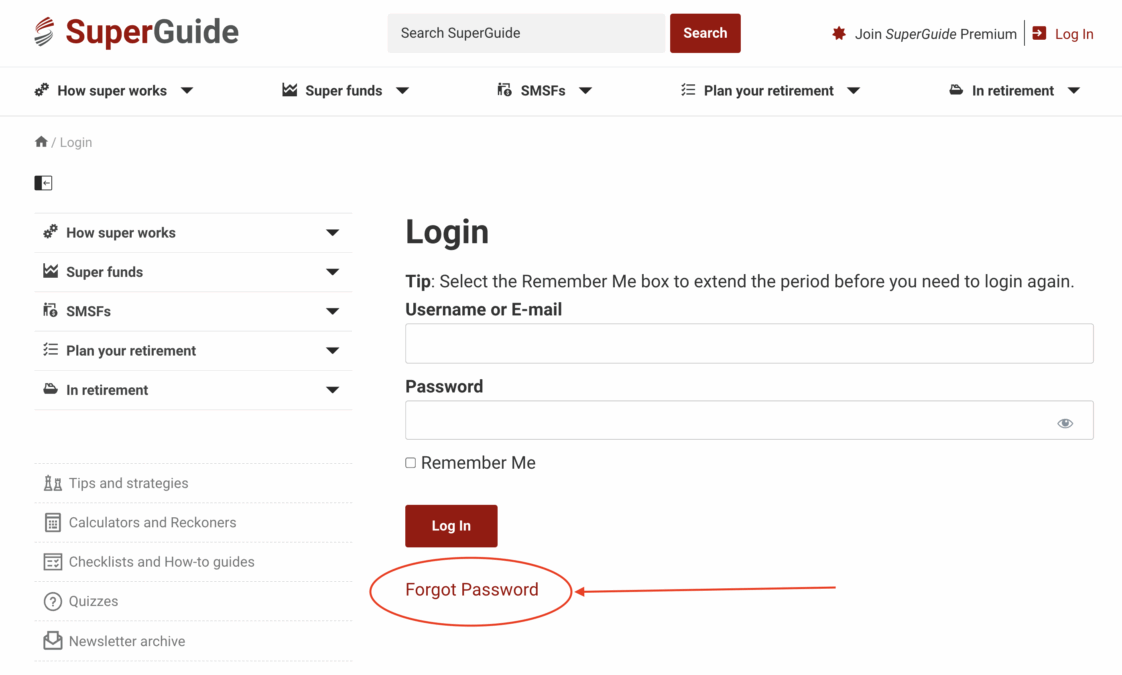The image size is (1122, 675).
Task: Expand sidebar SMSFs arrow
Action: (332, 311)
